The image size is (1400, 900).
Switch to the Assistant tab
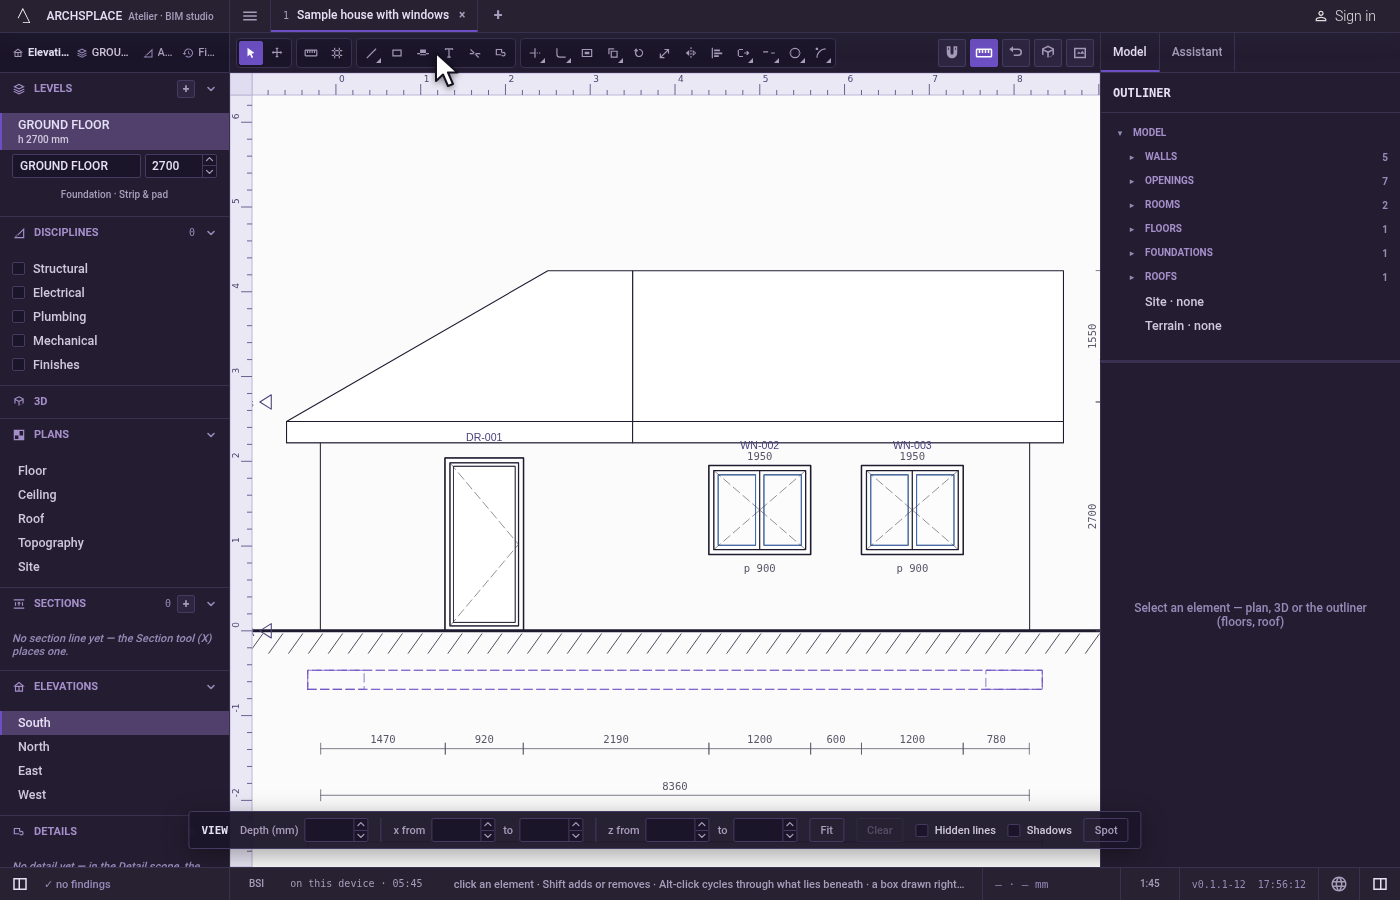[1197, 52]
